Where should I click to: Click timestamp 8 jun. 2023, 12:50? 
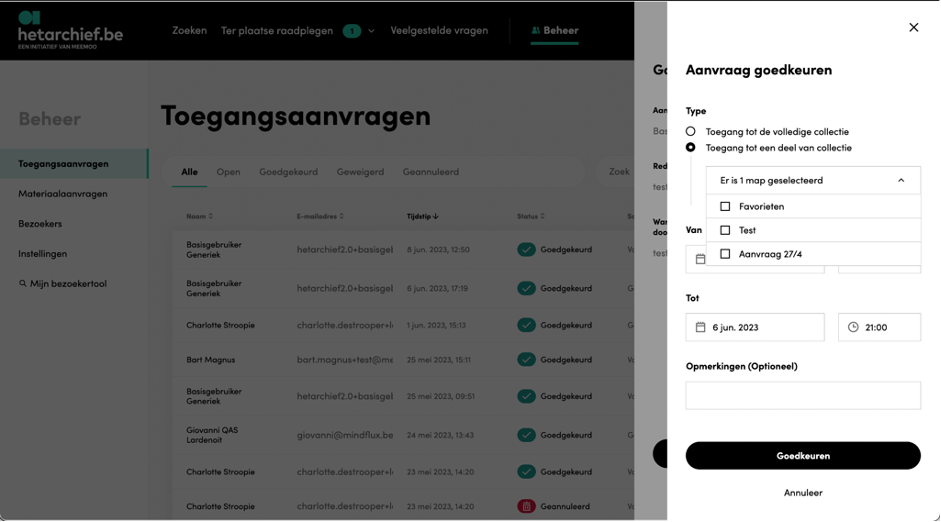(x=438, y=250)
